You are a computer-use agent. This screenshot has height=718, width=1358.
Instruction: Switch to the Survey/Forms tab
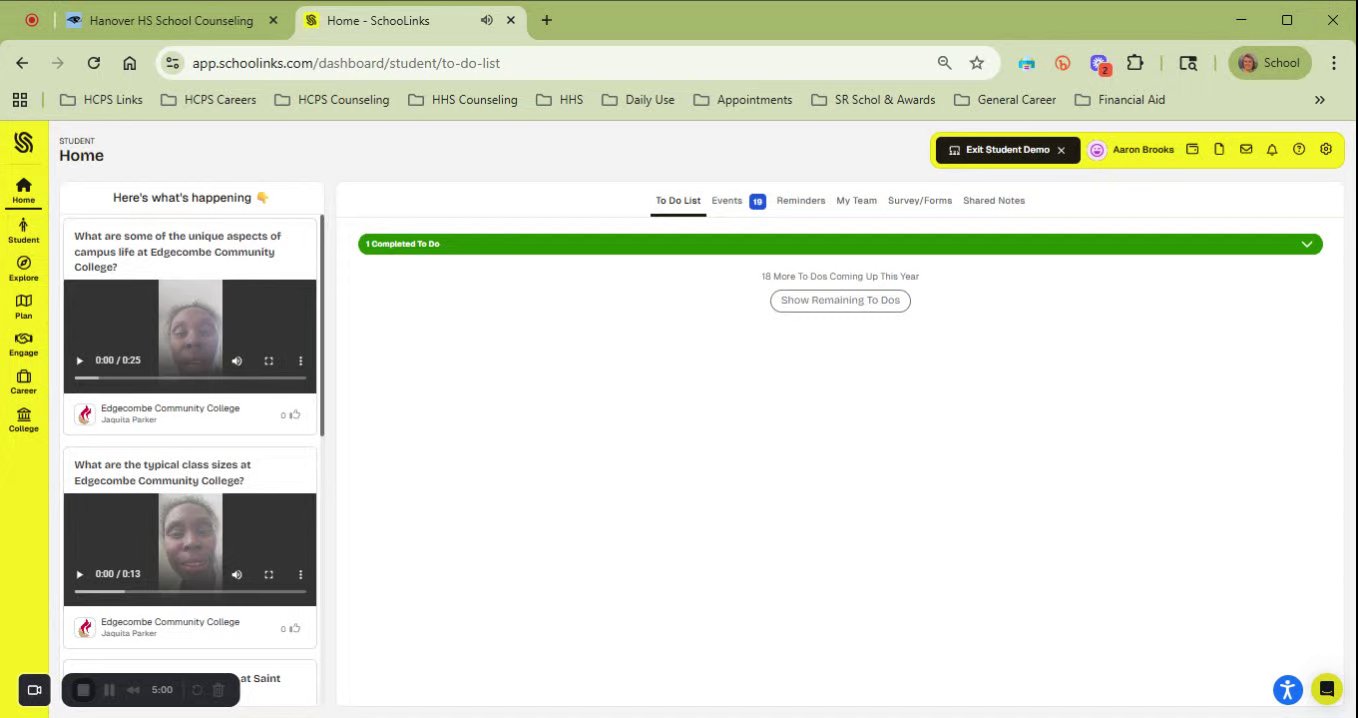point(920,201)
